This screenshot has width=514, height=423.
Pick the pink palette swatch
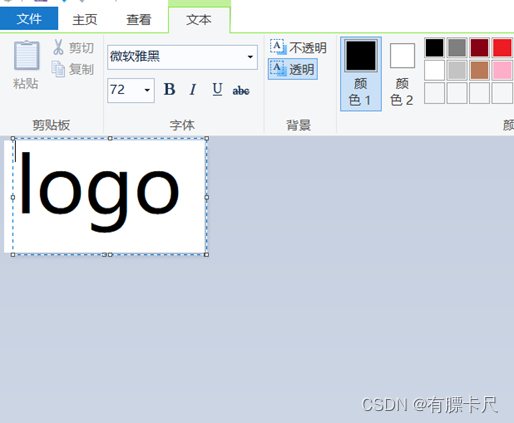coord(502,70)
